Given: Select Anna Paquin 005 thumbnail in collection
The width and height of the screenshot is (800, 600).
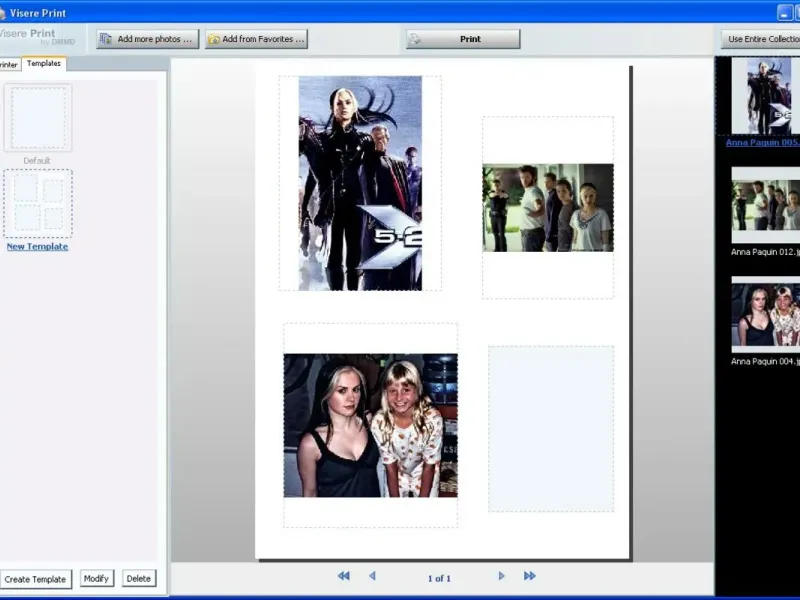Looking at the screenshot, I should coord(766,96).
